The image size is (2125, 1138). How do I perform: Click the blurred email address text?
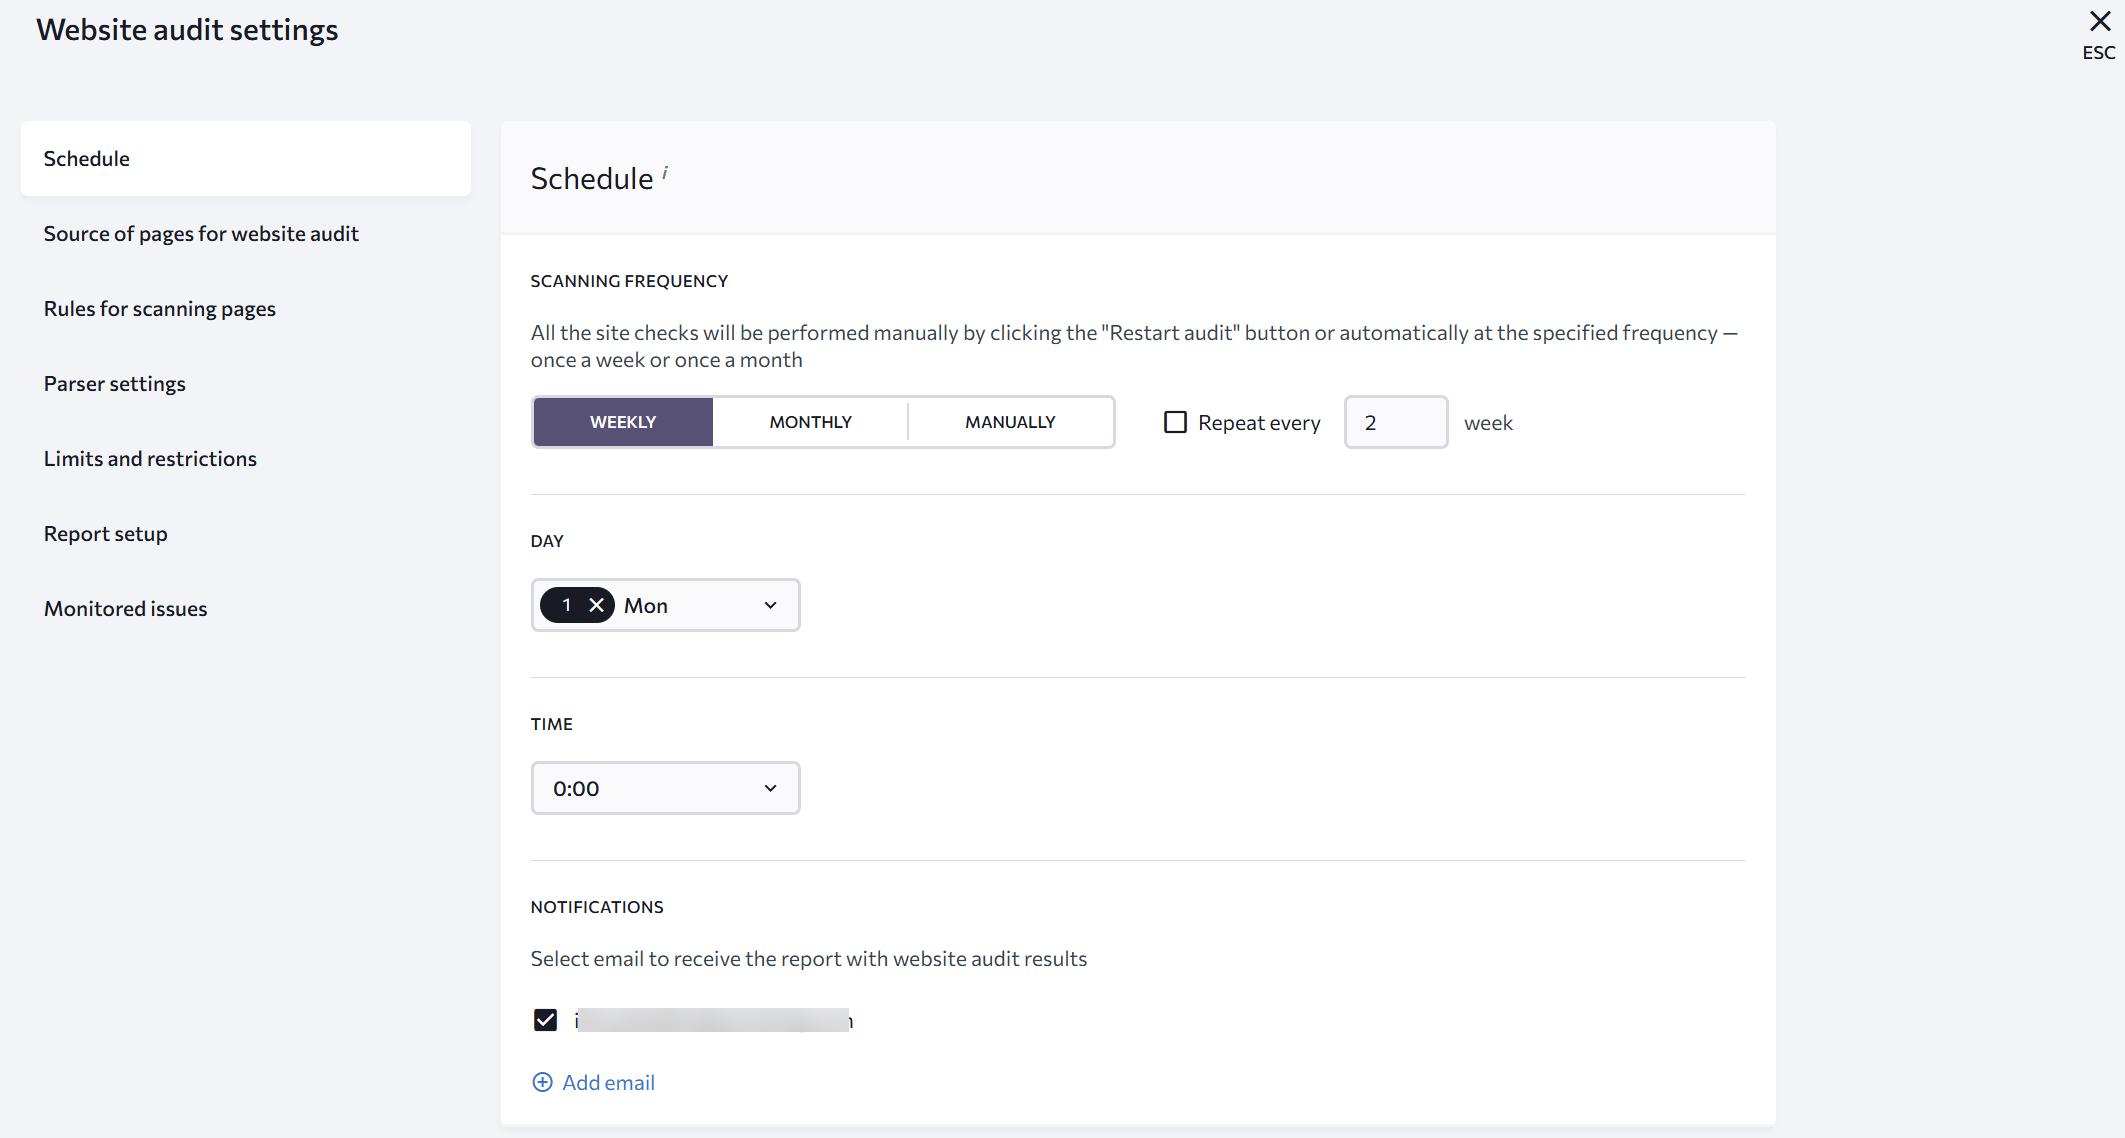714,1020
